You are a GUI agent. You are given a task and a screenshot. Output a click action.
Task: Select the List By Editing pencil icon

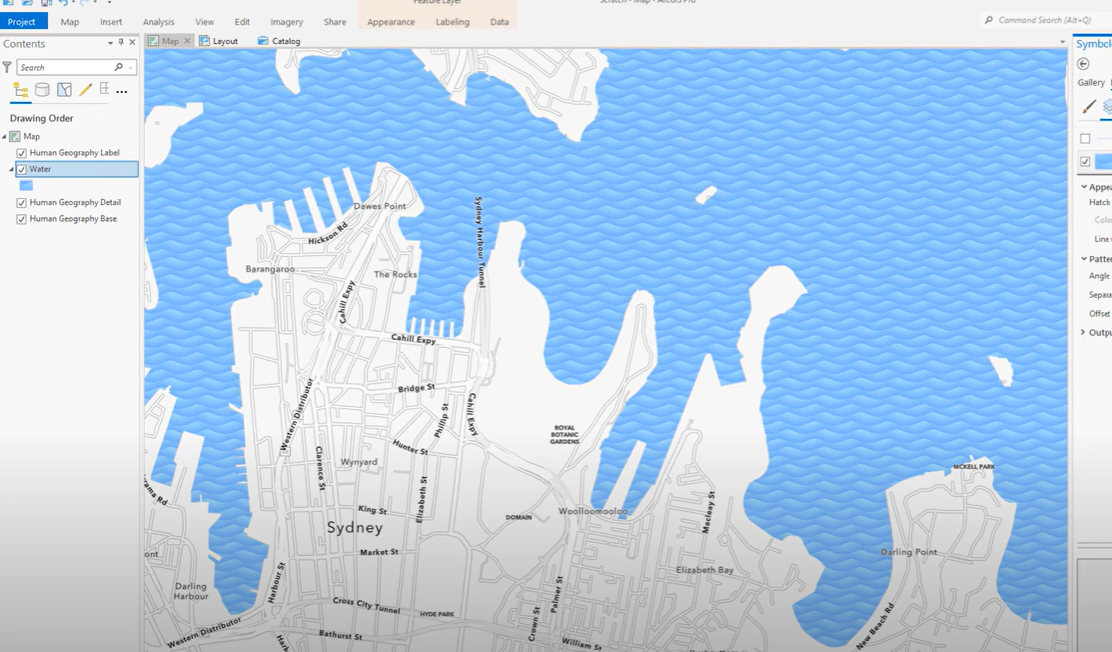point(85,89)
